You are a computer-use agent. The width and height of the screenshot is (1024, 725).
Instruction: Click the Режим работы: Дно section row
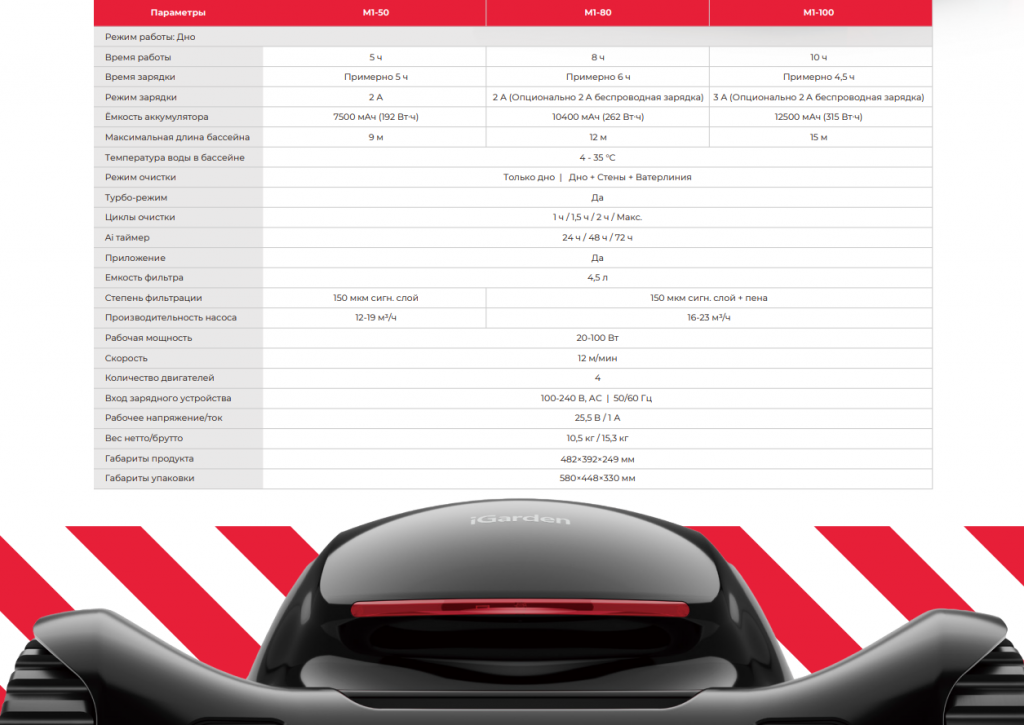(513, 37)
